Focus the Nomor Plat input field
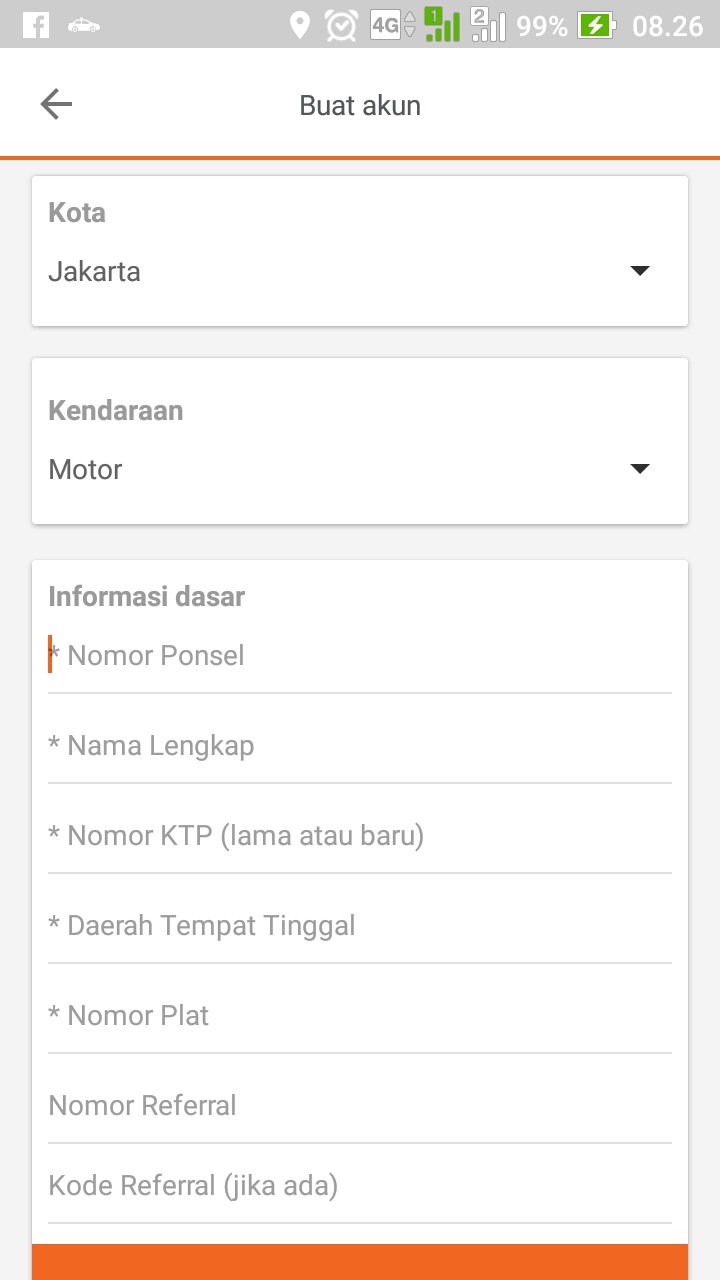Screen dimensions: 720x1280 (360, 1016)
